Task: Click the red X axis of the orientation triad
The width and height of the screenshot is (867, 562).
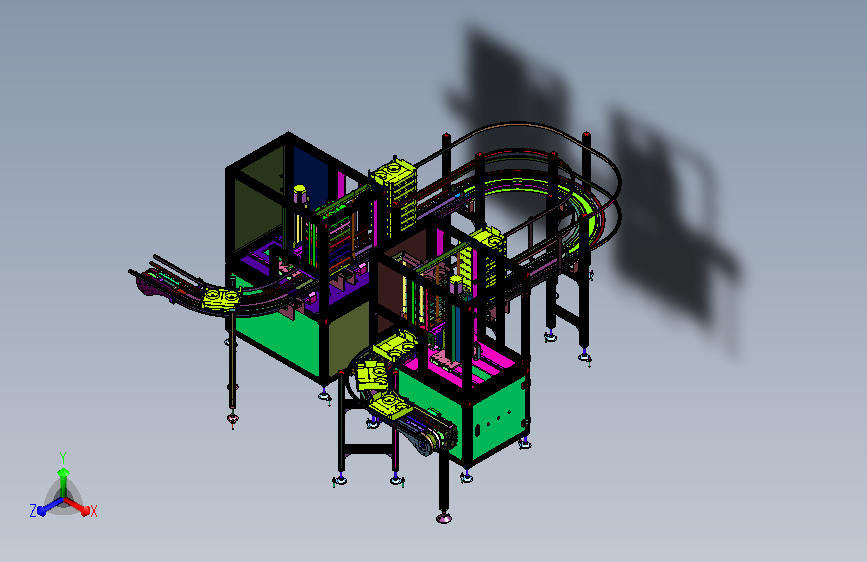Action: point(77,506)
